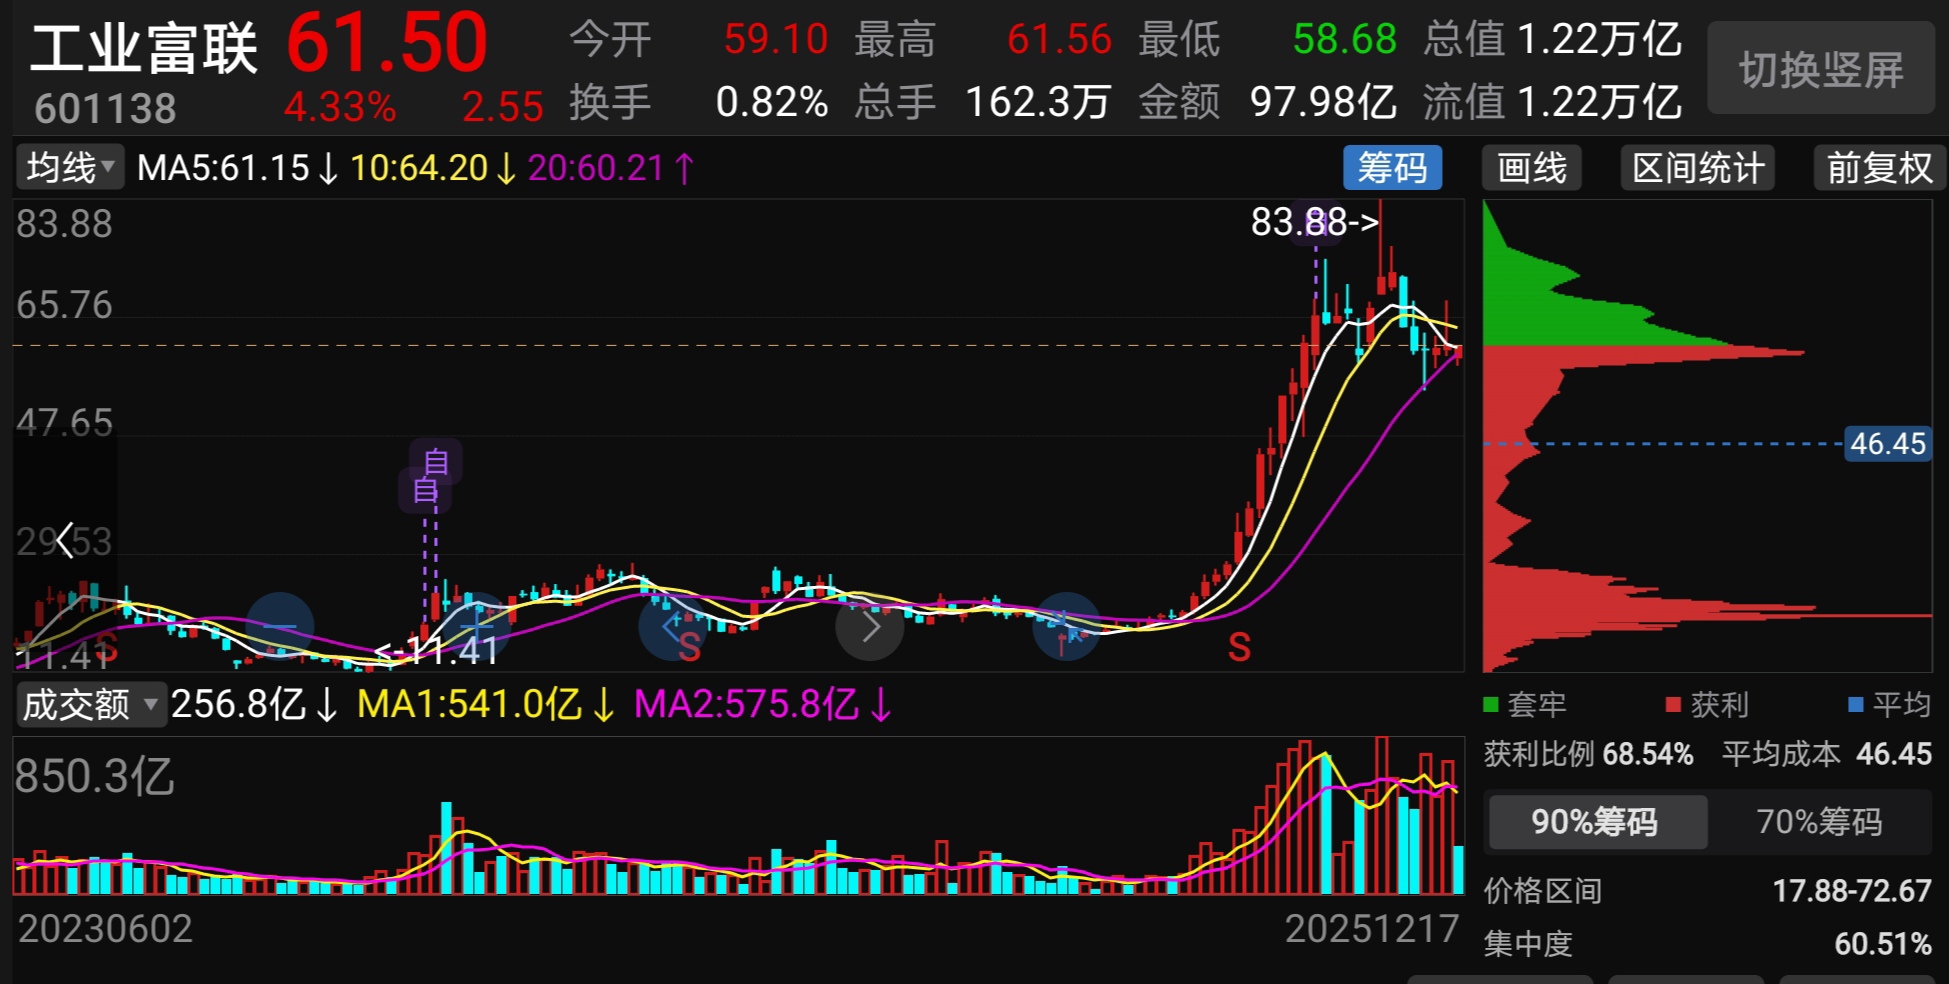
Task: Click the blue circle minus zoom icon
Action: (x=280, y=626)
